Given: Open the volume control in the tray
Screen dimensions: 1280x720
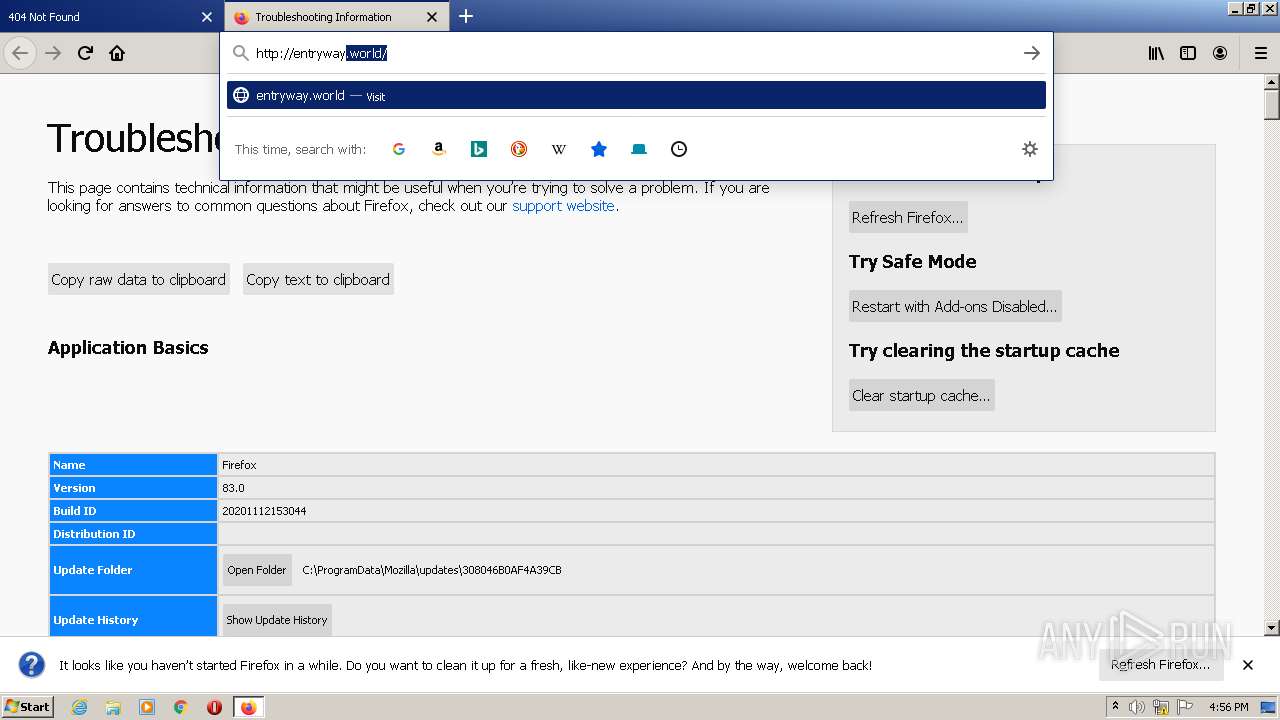Looking at the screenshot, I should point(1137,707).
